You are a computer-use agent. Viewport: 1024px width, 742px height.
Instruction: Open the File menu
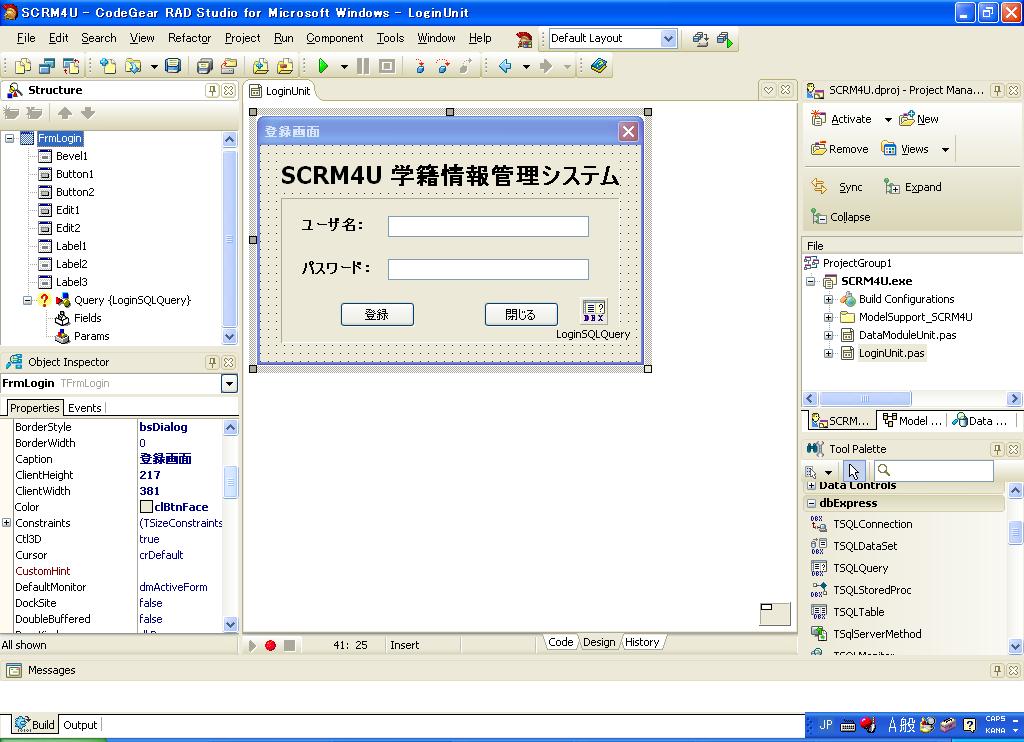26,38
